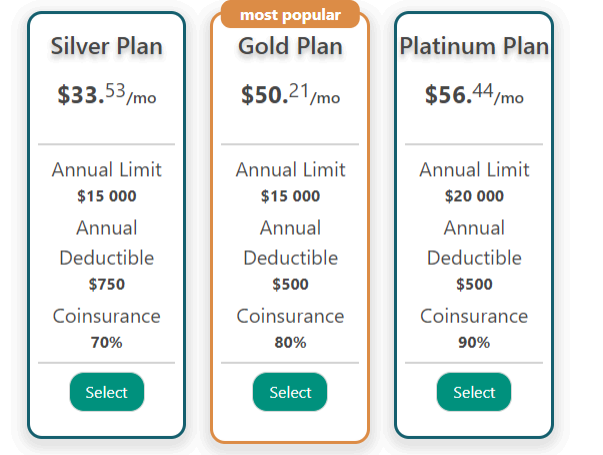The width and height of the screenshot is (603, 455).
Task: Click Silver Plan's Annual Limit label
Action: point(106,170)
